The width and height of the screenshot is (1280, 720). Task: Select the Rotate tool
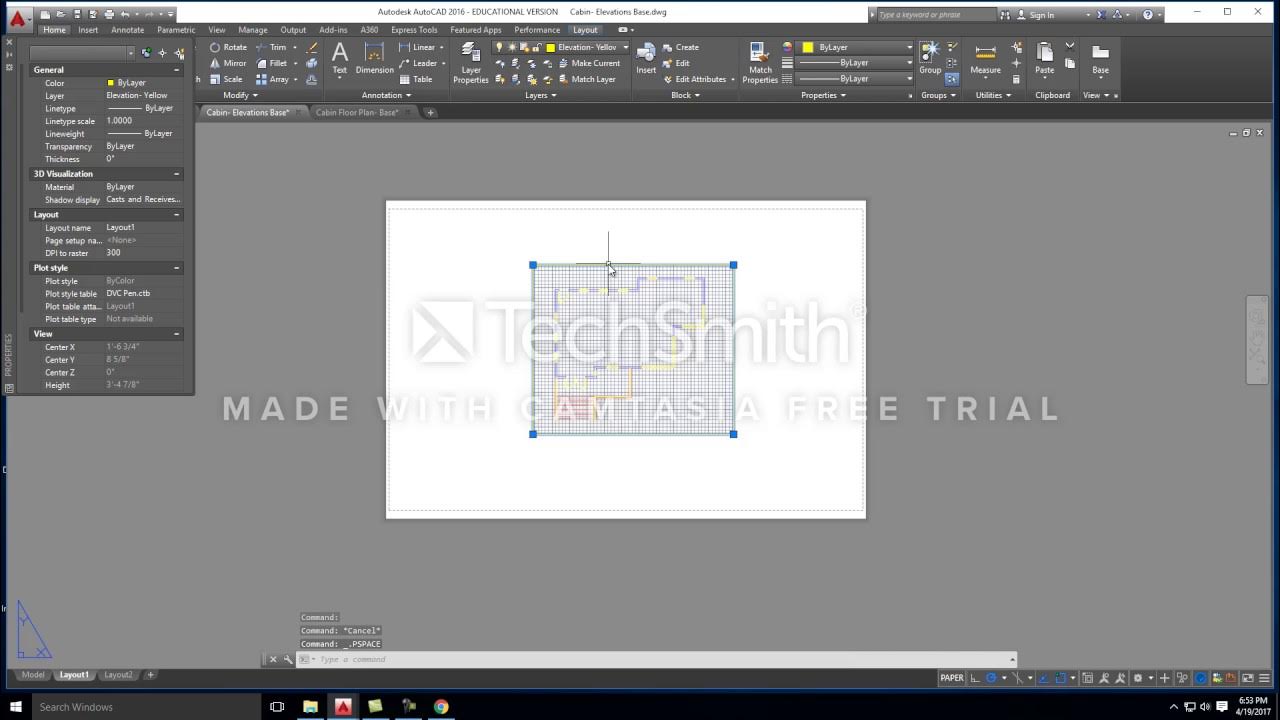tap(229, 47)
